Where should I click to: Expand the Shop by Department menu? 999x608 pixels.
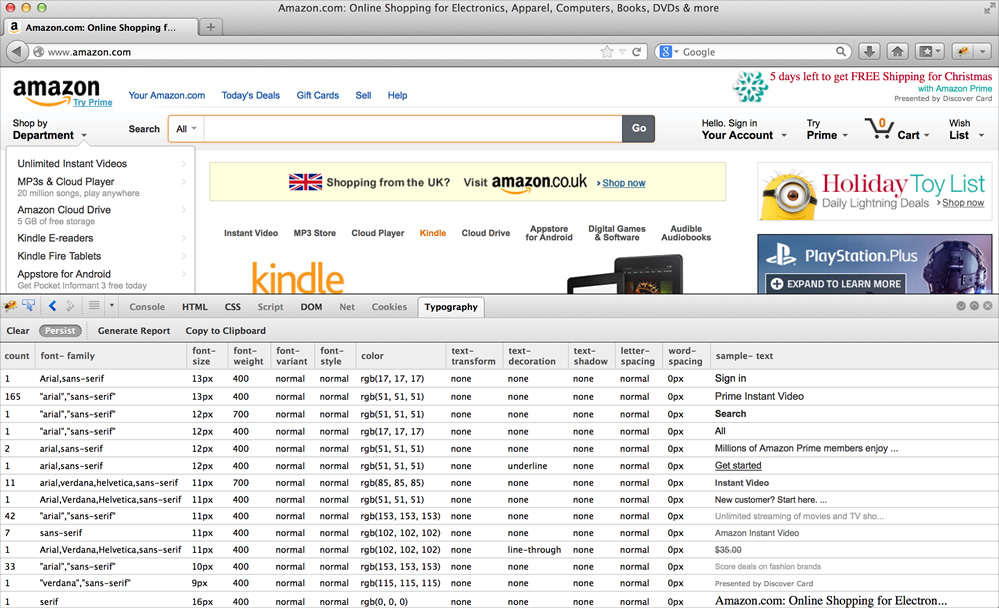point(50,129)
